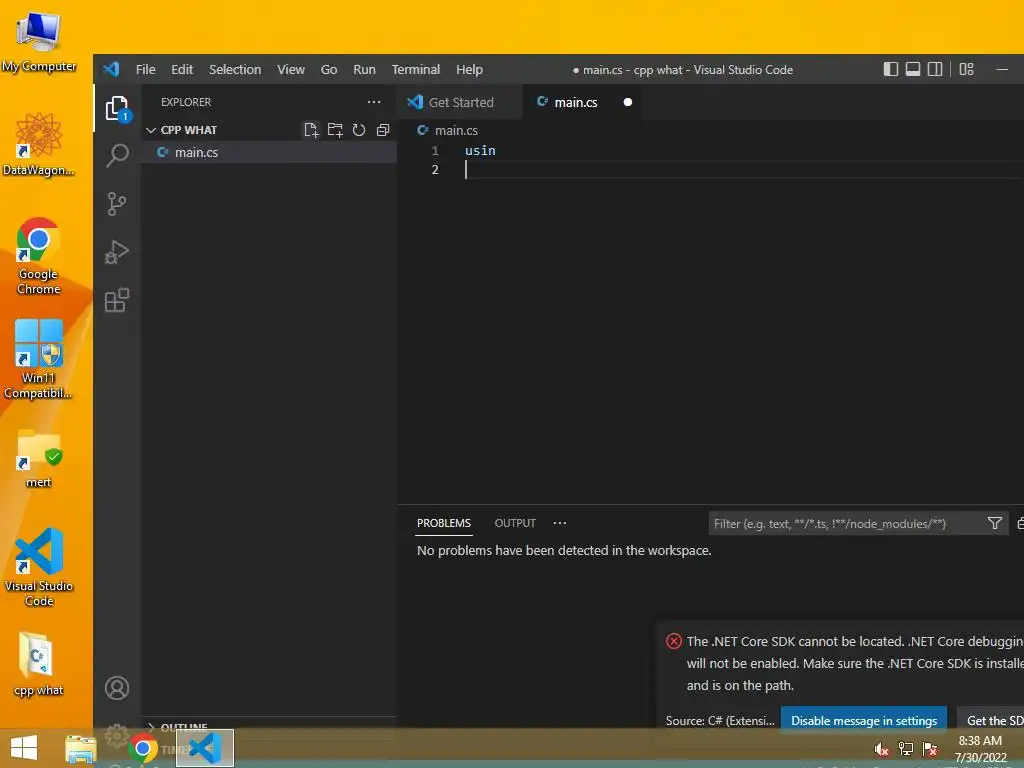Viewport: 1024px width, 768px height.
Task: Click main.cs in the editor breadcrumb
Action: coord(456,130)
